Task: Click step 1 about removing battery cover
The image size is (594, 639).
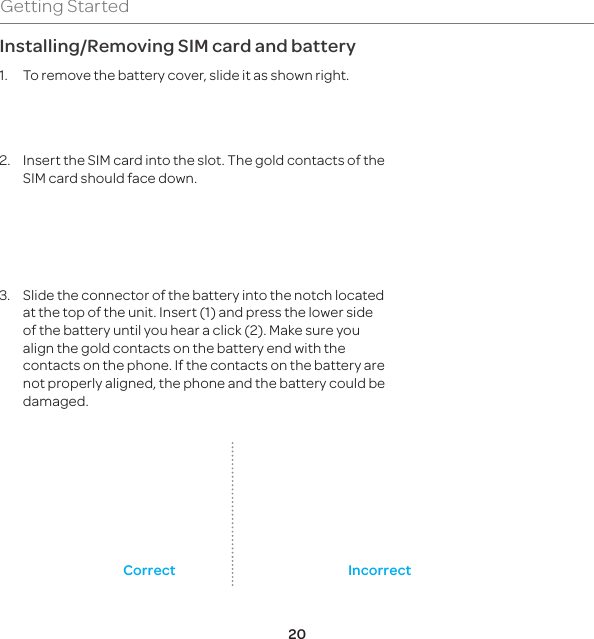Action: 186,76
